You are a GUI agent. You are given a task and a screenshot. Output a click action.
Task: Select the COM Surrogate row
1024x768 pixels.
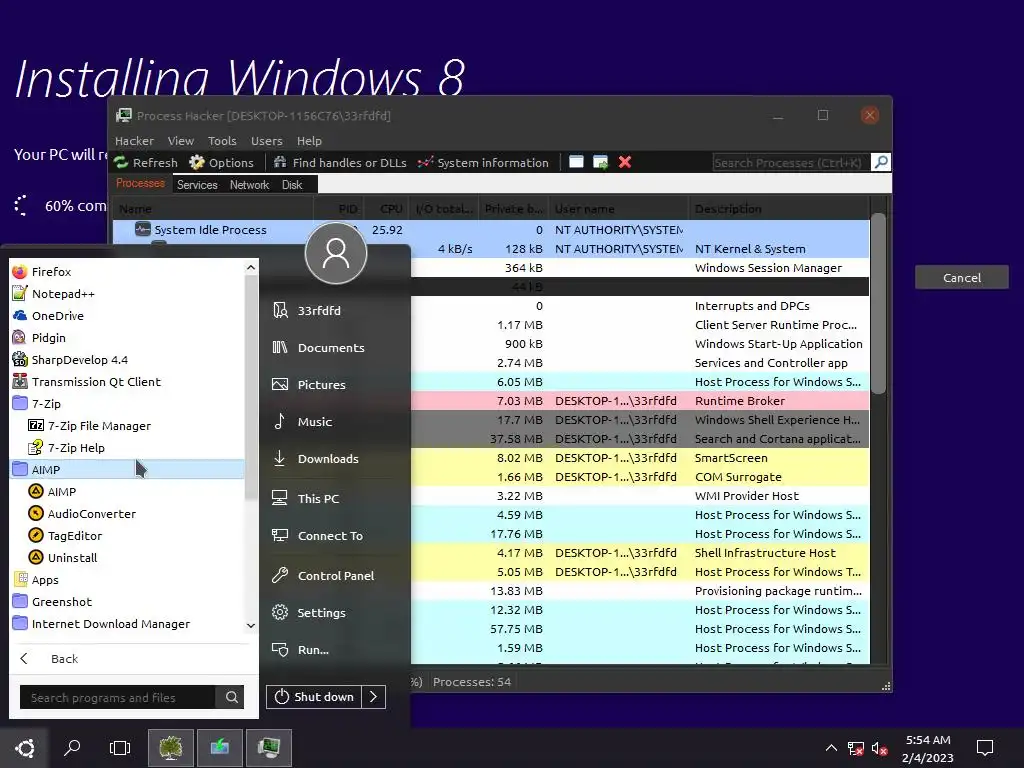coord(639,477)
